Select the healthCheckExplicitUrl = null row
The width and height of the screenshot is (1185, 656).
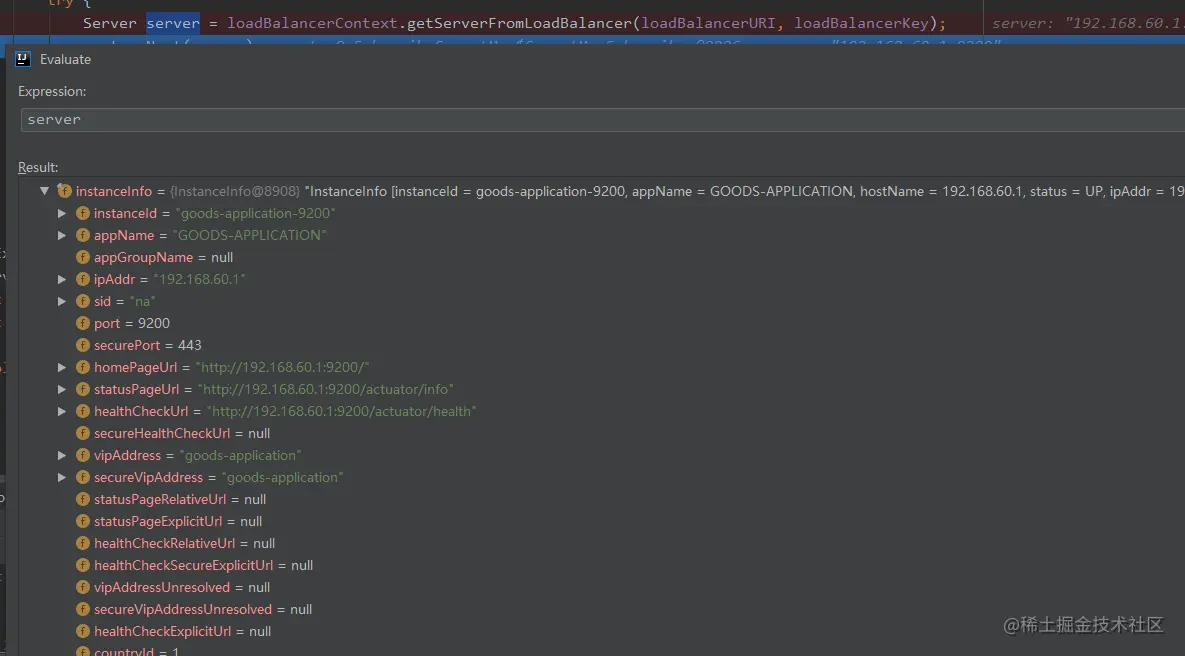(182, 630)
